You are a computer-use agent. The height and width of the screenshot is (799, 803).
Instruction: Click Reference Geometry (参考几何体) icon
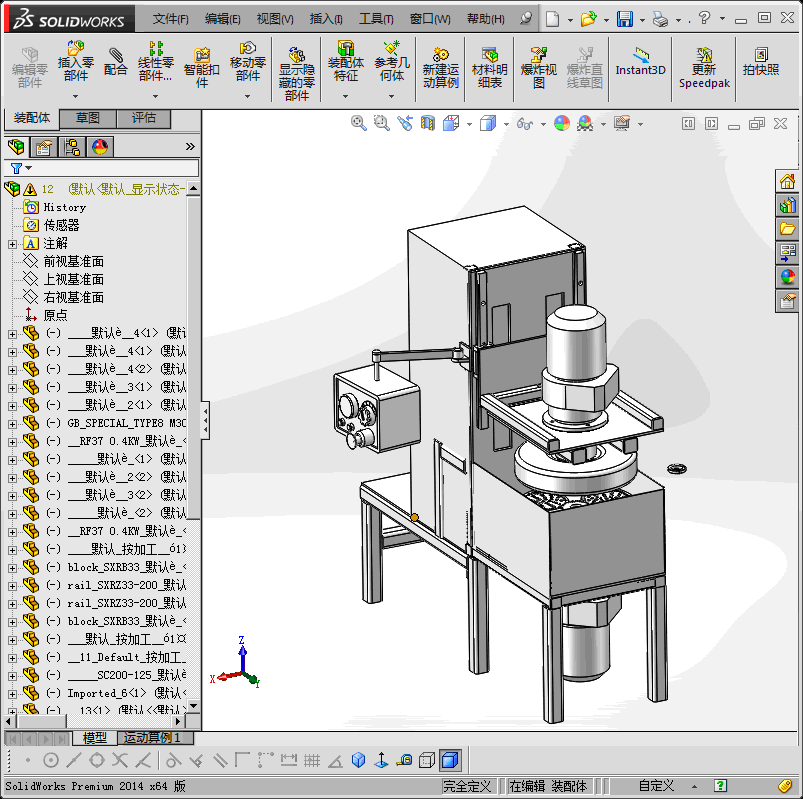pos(392,48)
